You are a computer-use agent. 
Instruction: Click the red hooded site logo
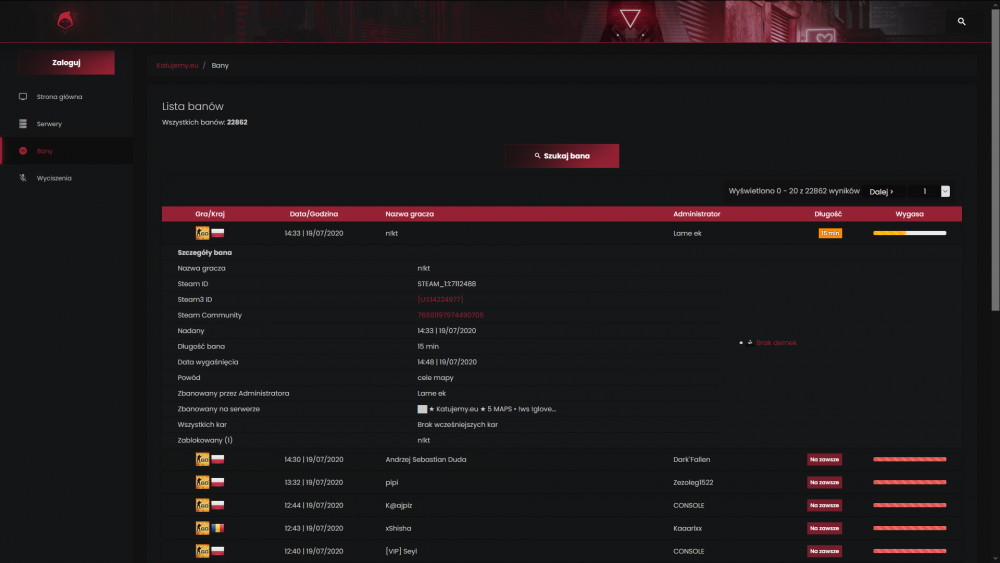(x=65, y=20)
